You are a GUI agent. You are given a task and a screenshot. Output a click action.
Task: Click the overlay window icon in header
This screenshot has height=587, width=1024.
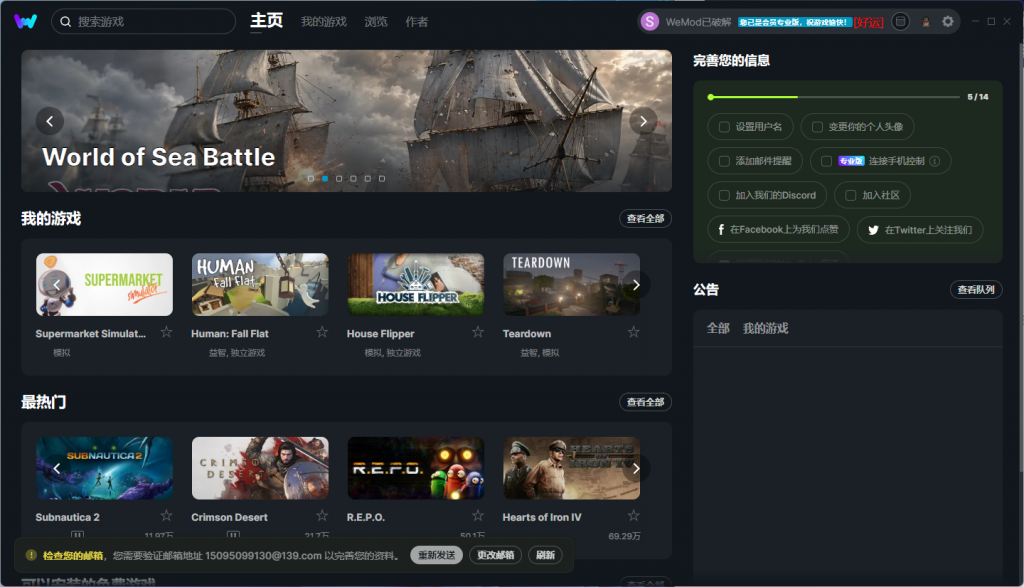pyautogui.click(x=901, y=22)
